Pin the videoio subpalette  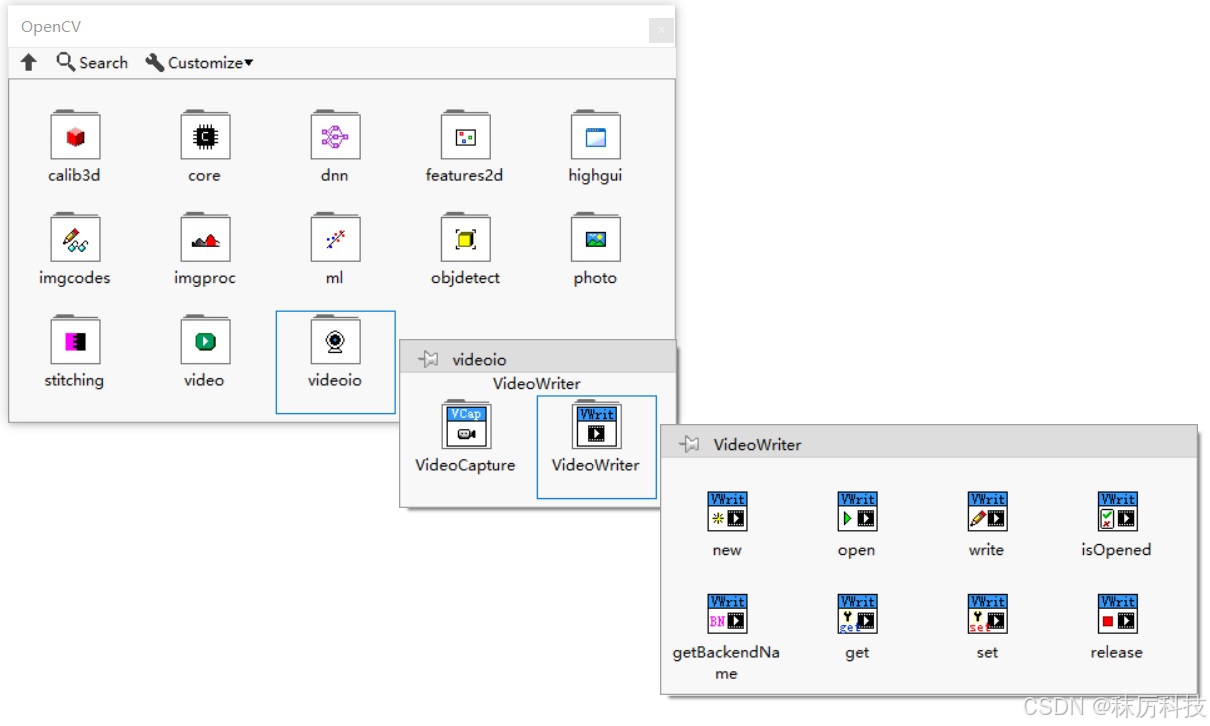428,359
